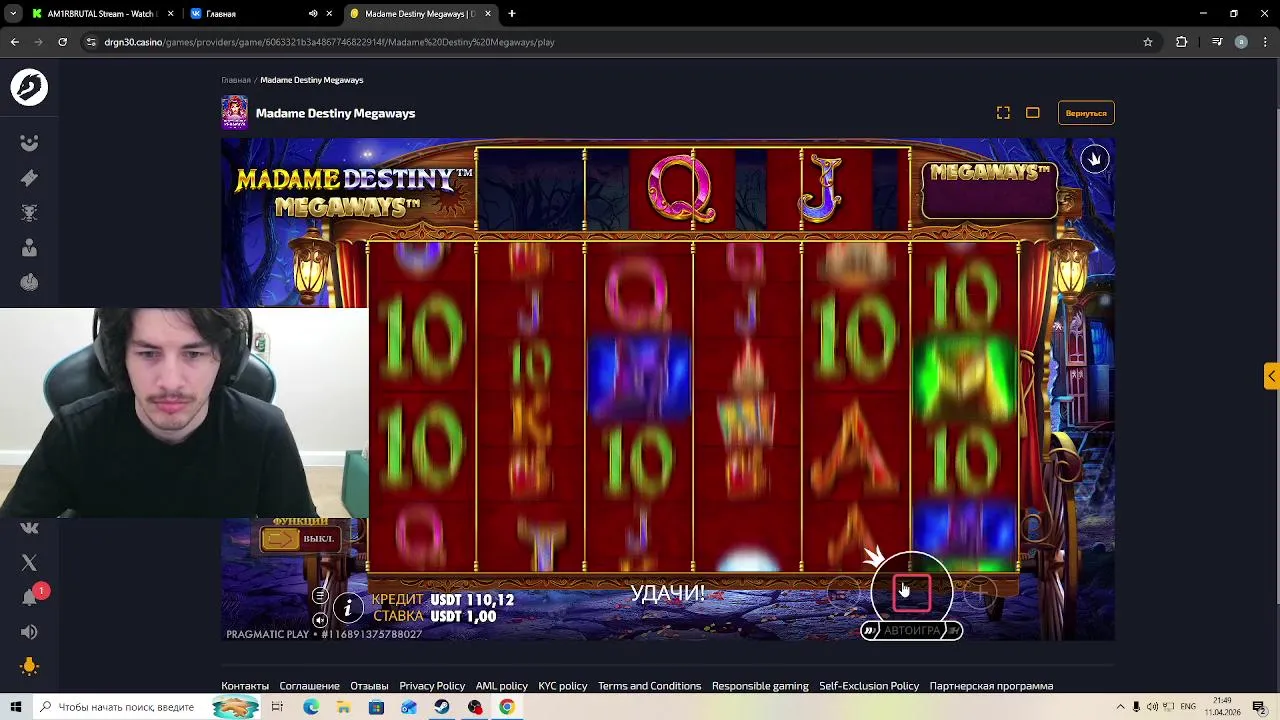Bookmark this page with star icon

point(1148,42)
